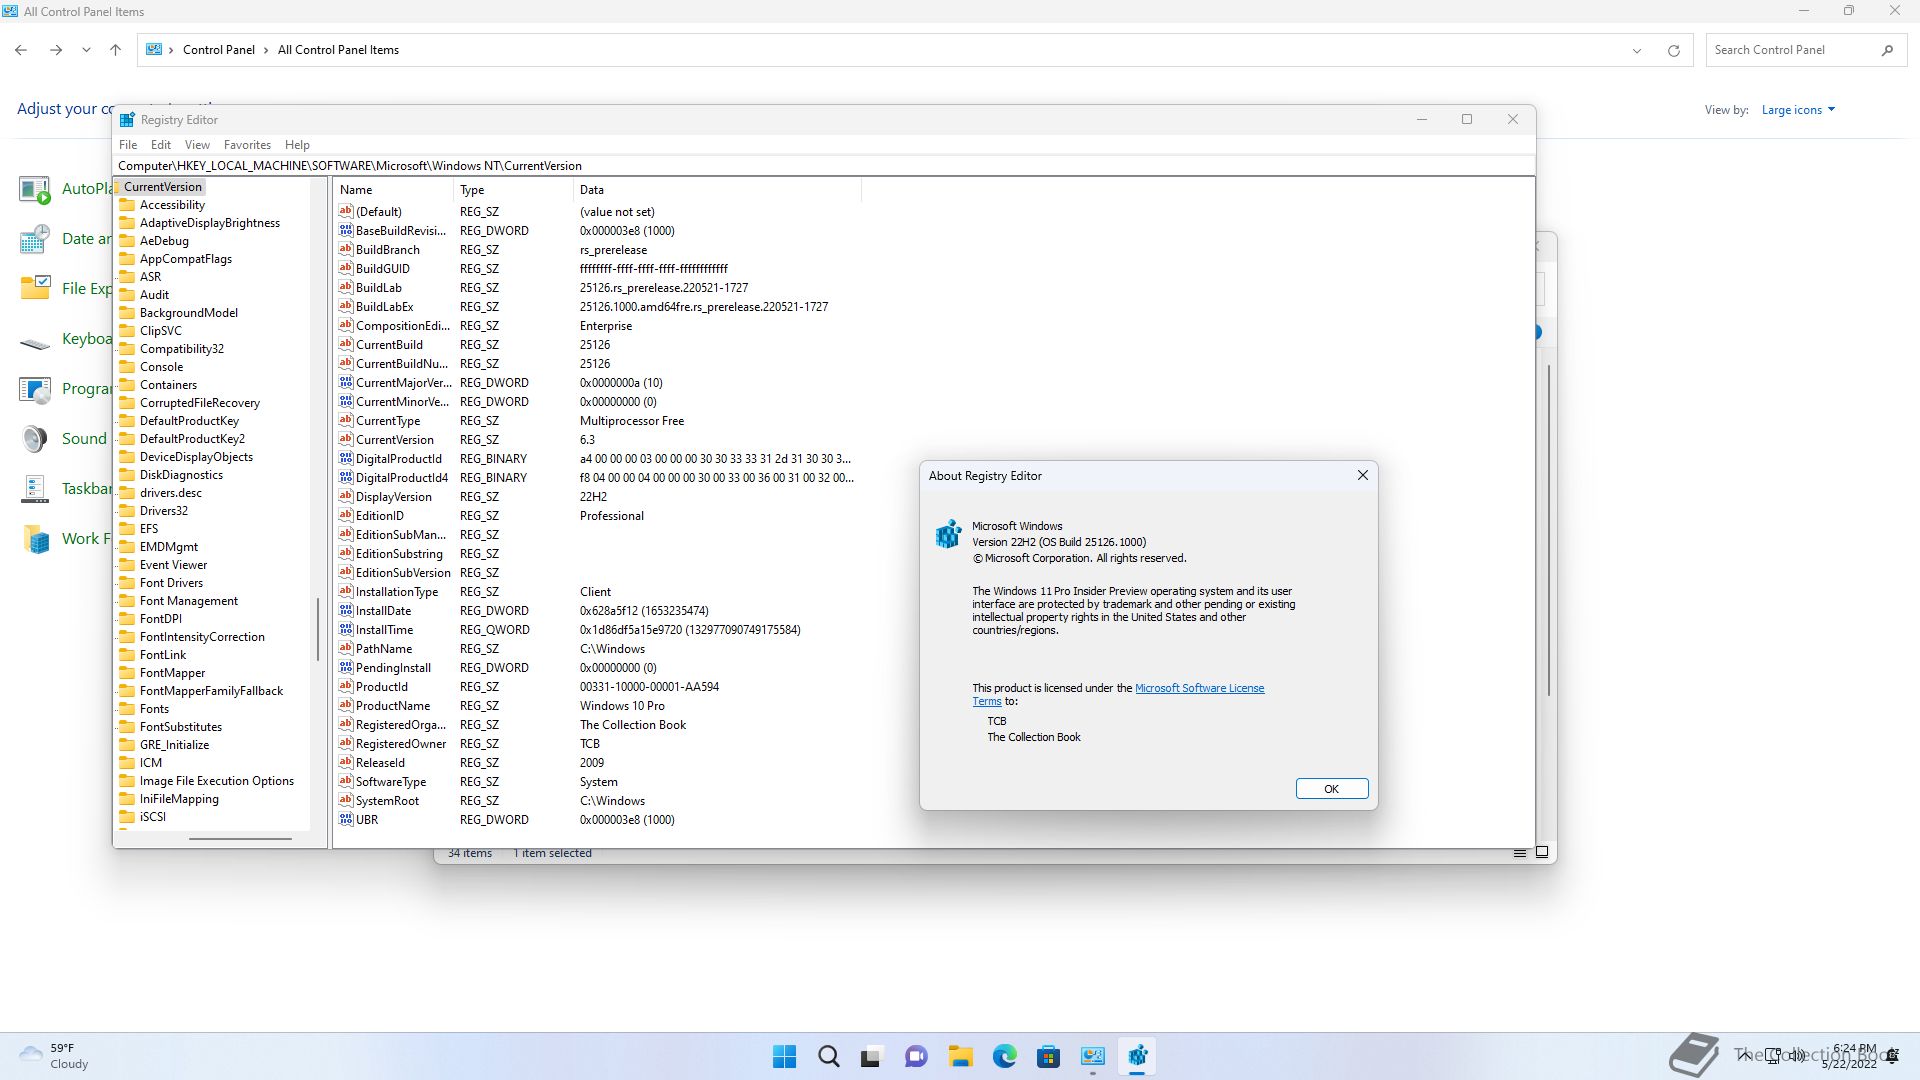1920x1080 pixels.
Task: Select the CurrentVersion key in the tree
Action: [x=162, y=187]
